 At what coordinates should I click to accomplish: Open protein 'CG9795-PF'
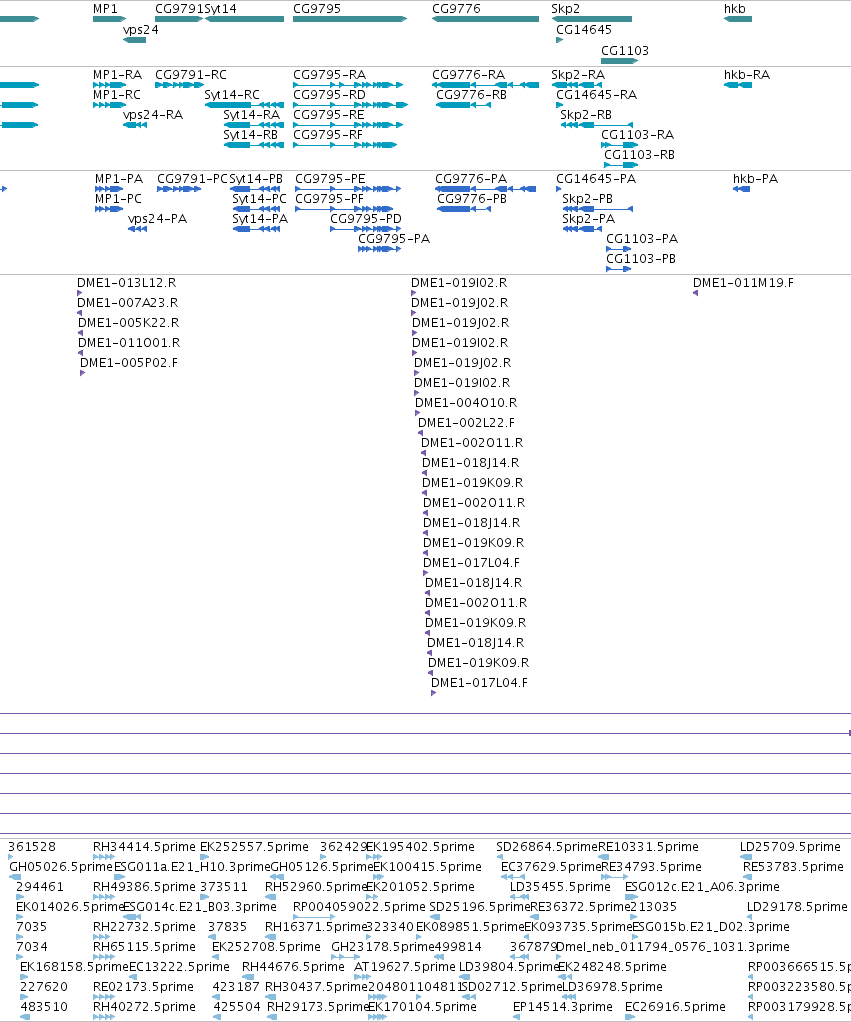point(330,199)
